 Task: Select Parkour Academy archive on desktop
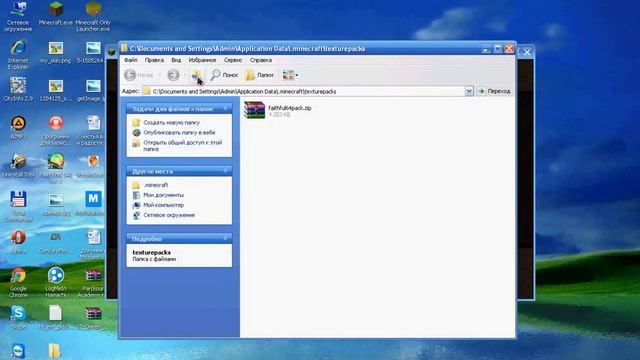(x=93, y=282)
